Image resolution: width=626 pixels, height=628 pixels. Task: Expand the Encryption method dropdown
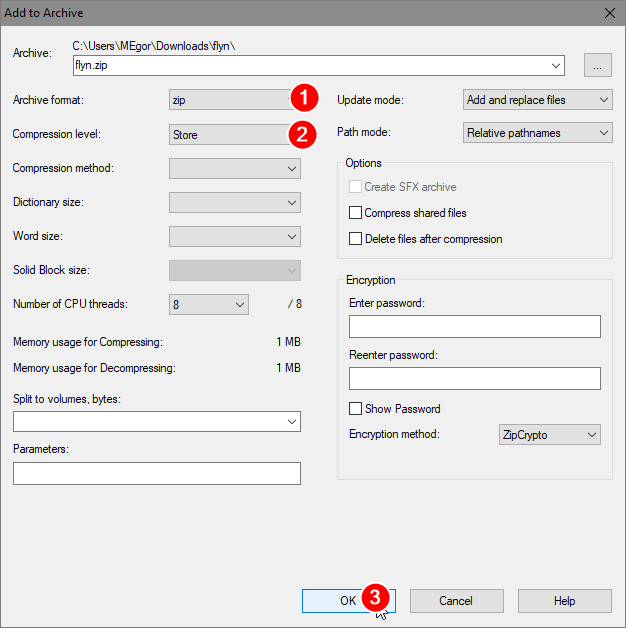click(x=549, y=435)
